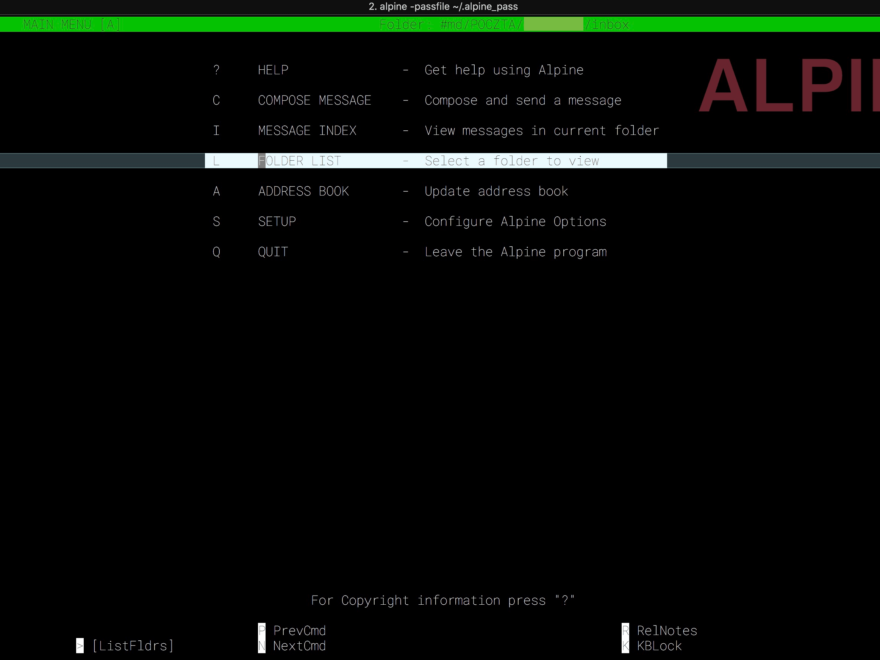This screenshot has width=880, height=660.
Task: Click the '>' key beside ListFldrs
Action: [x=80, y=646]
